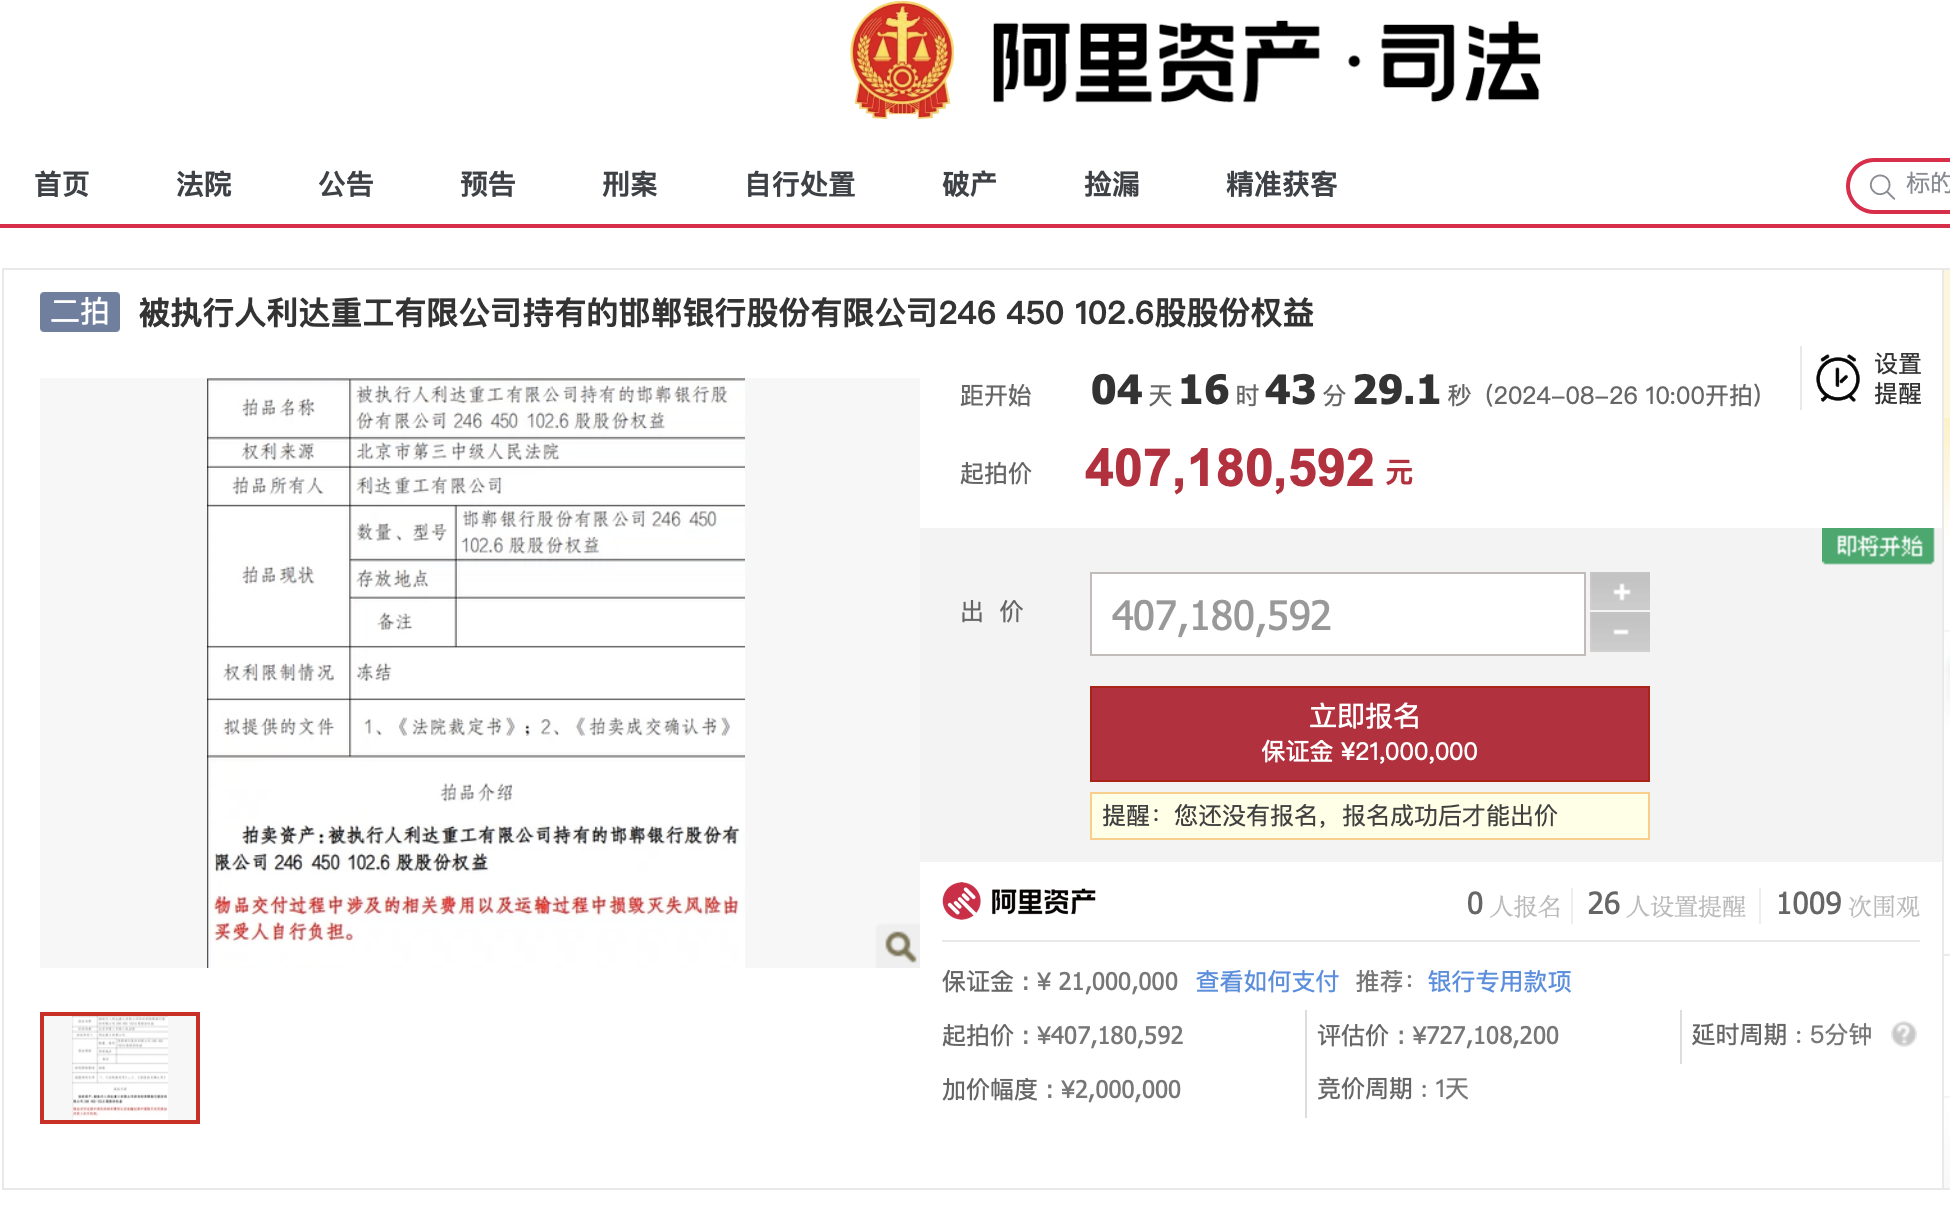
Task: Click 阿里资产 name beside red logo
Action: tap(1043, 902)
